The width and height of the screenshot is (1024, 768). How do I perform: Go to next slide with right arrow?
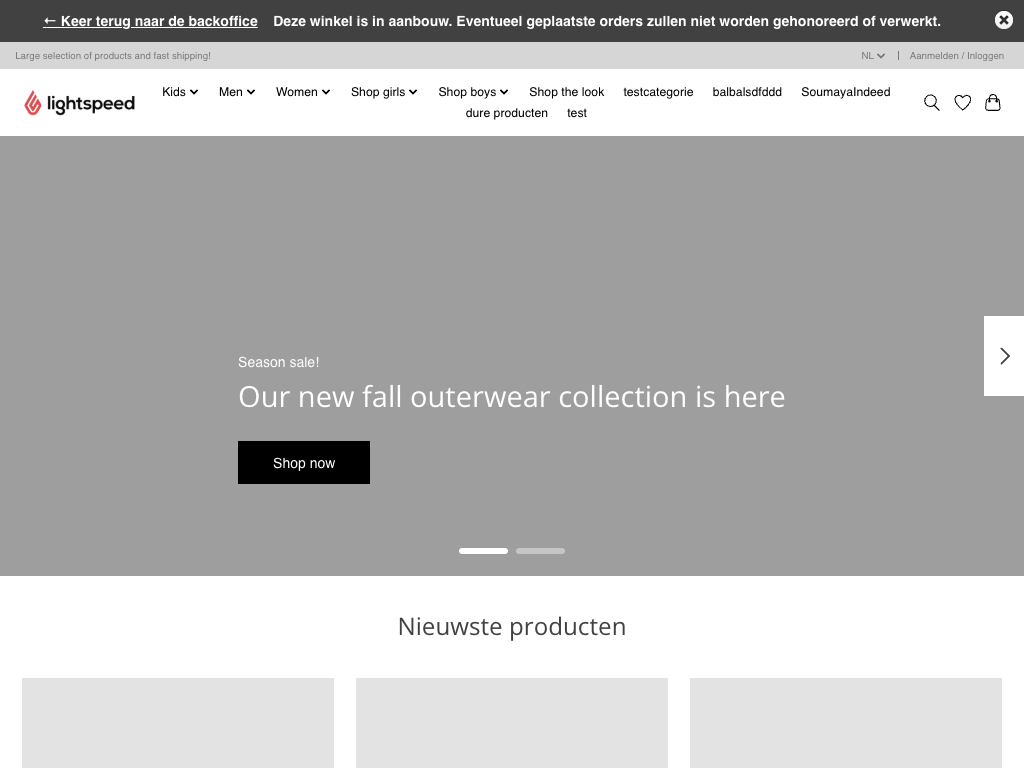click(1004, 356)
